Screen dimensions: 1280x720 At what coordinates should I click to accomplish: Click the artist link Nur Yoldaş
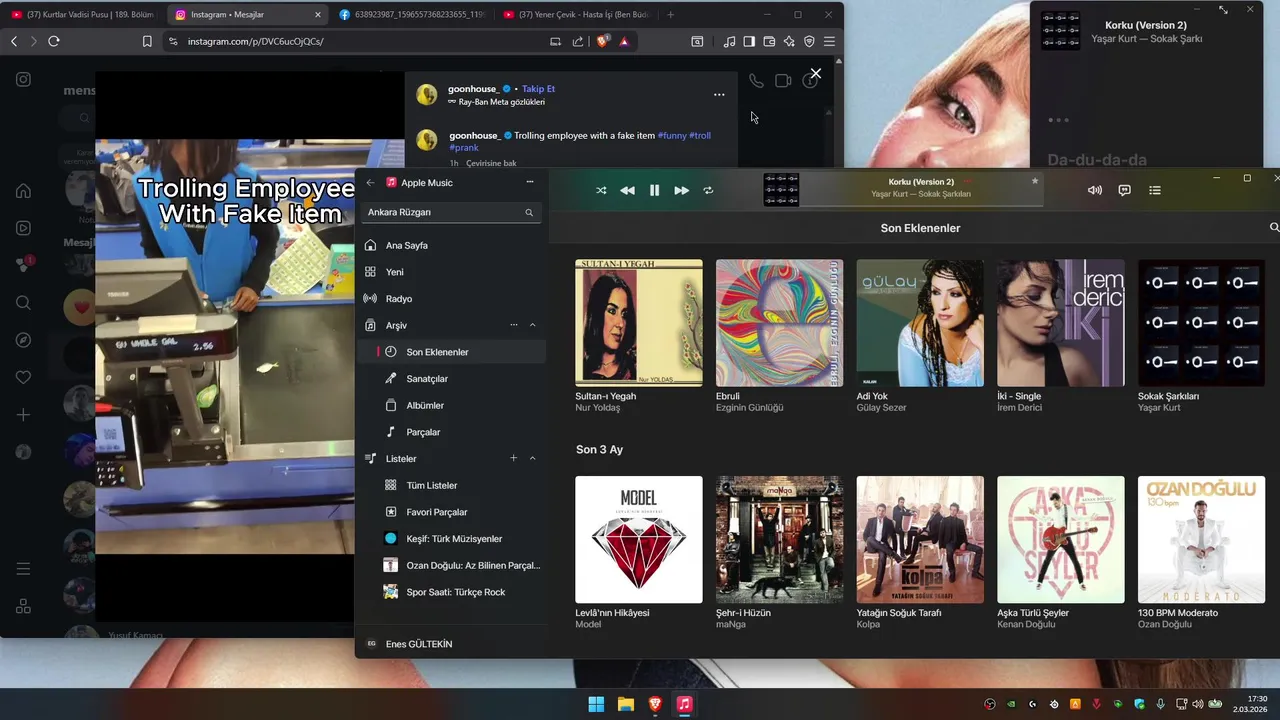click(598, 408)
